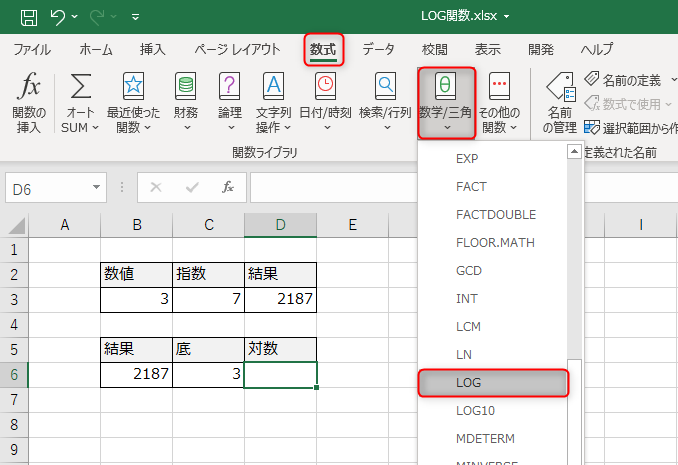This screenshot has width=678, height=465.
Task: Open the Financial (財務) functions icon
Action: pyautogui.click(x=185, y=87)
